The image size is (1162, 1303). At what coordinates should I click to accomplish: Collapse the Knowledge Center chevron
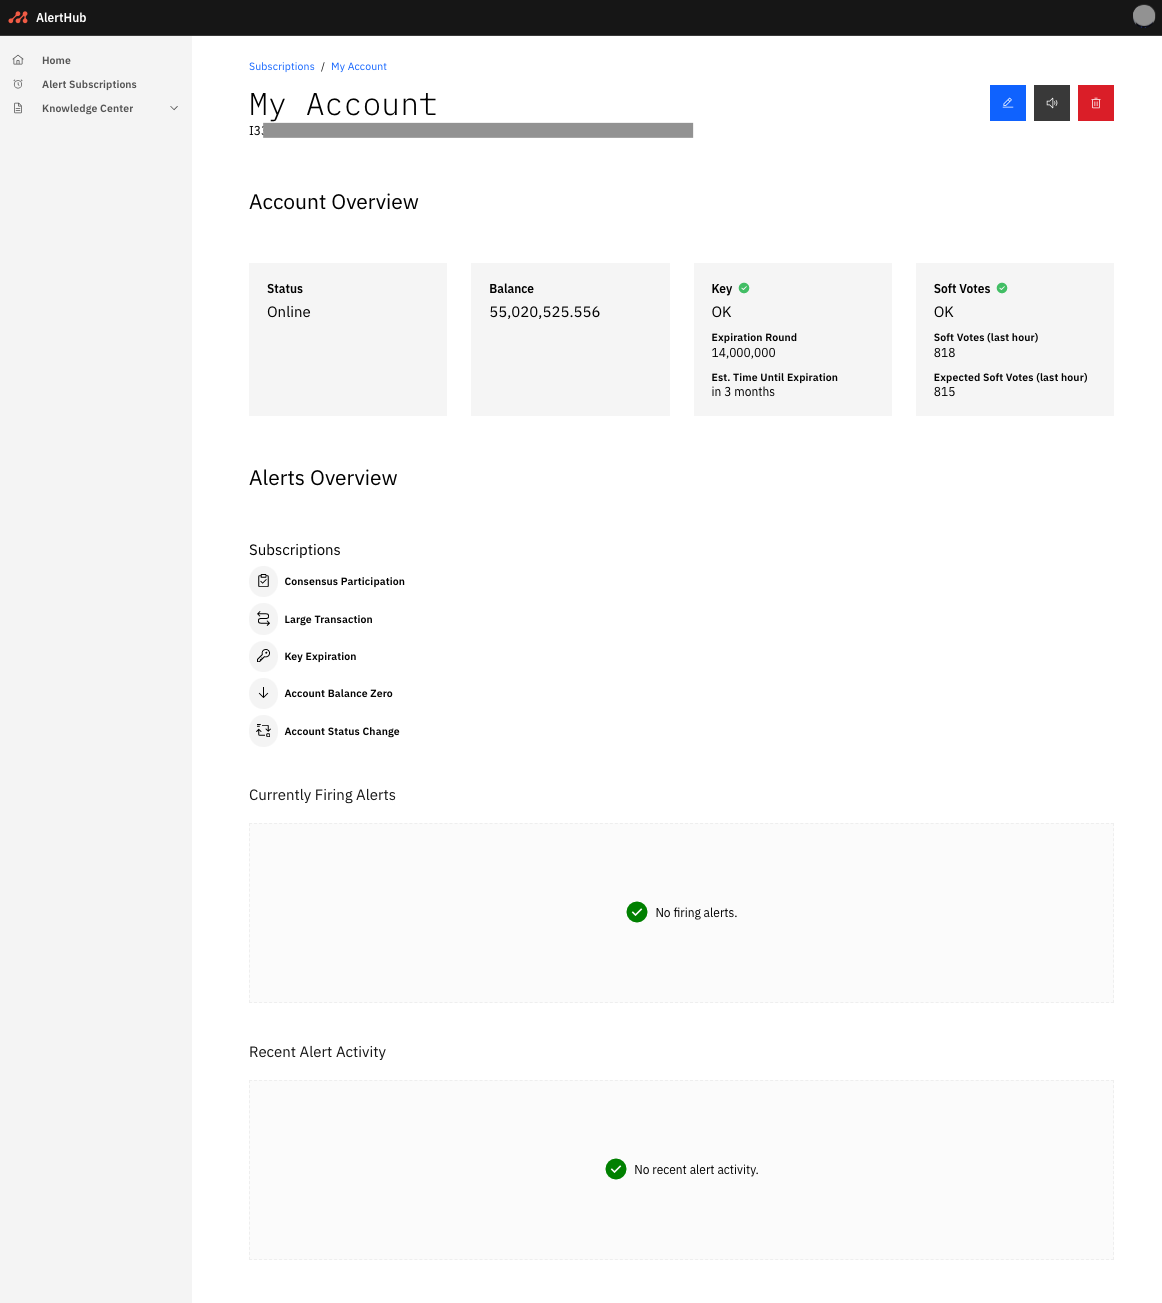(x=174, y=108)
